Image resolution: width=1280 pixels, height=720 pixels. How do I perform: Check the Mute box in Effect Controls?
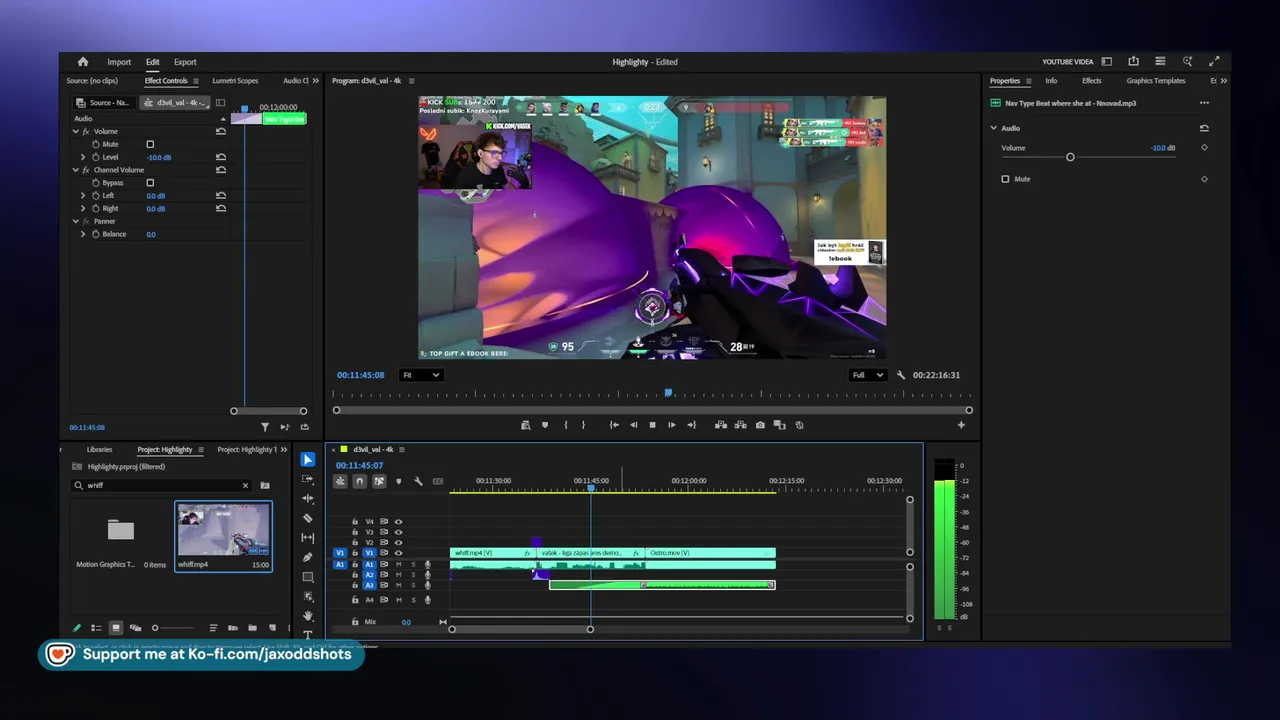[150, 144]
